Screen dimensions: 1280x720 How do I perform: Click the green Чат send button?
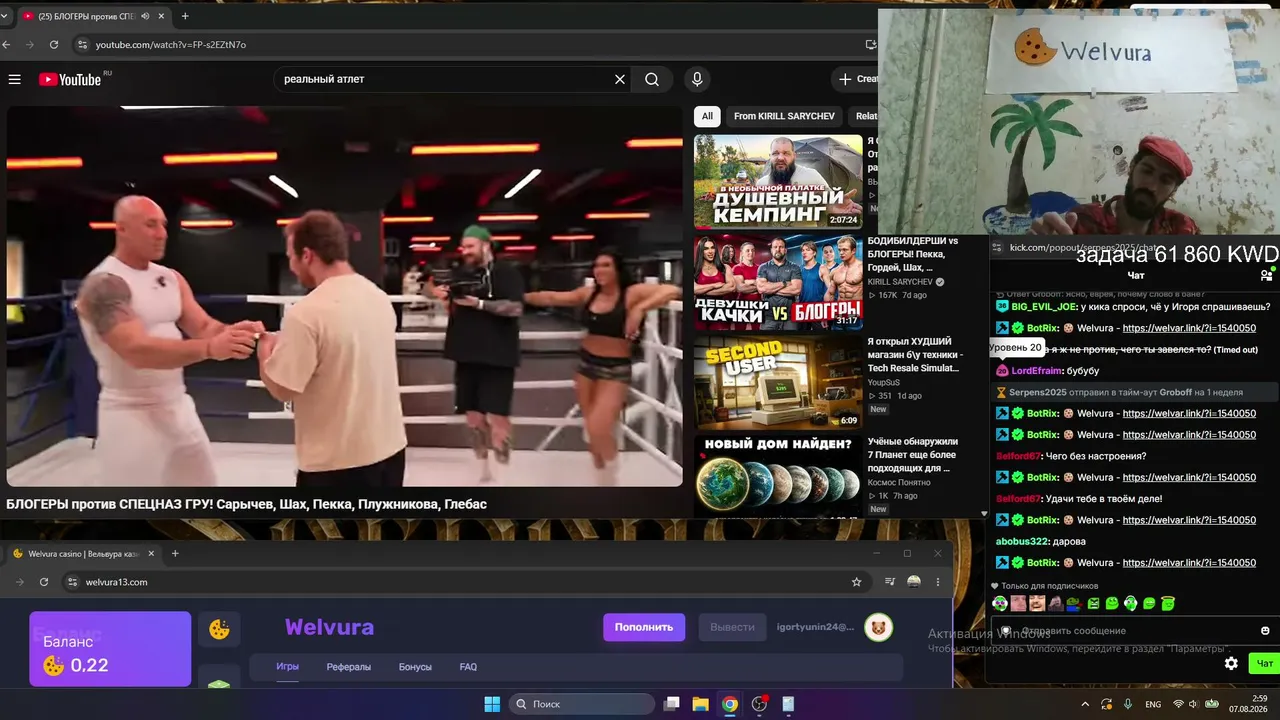point(1264,663)
